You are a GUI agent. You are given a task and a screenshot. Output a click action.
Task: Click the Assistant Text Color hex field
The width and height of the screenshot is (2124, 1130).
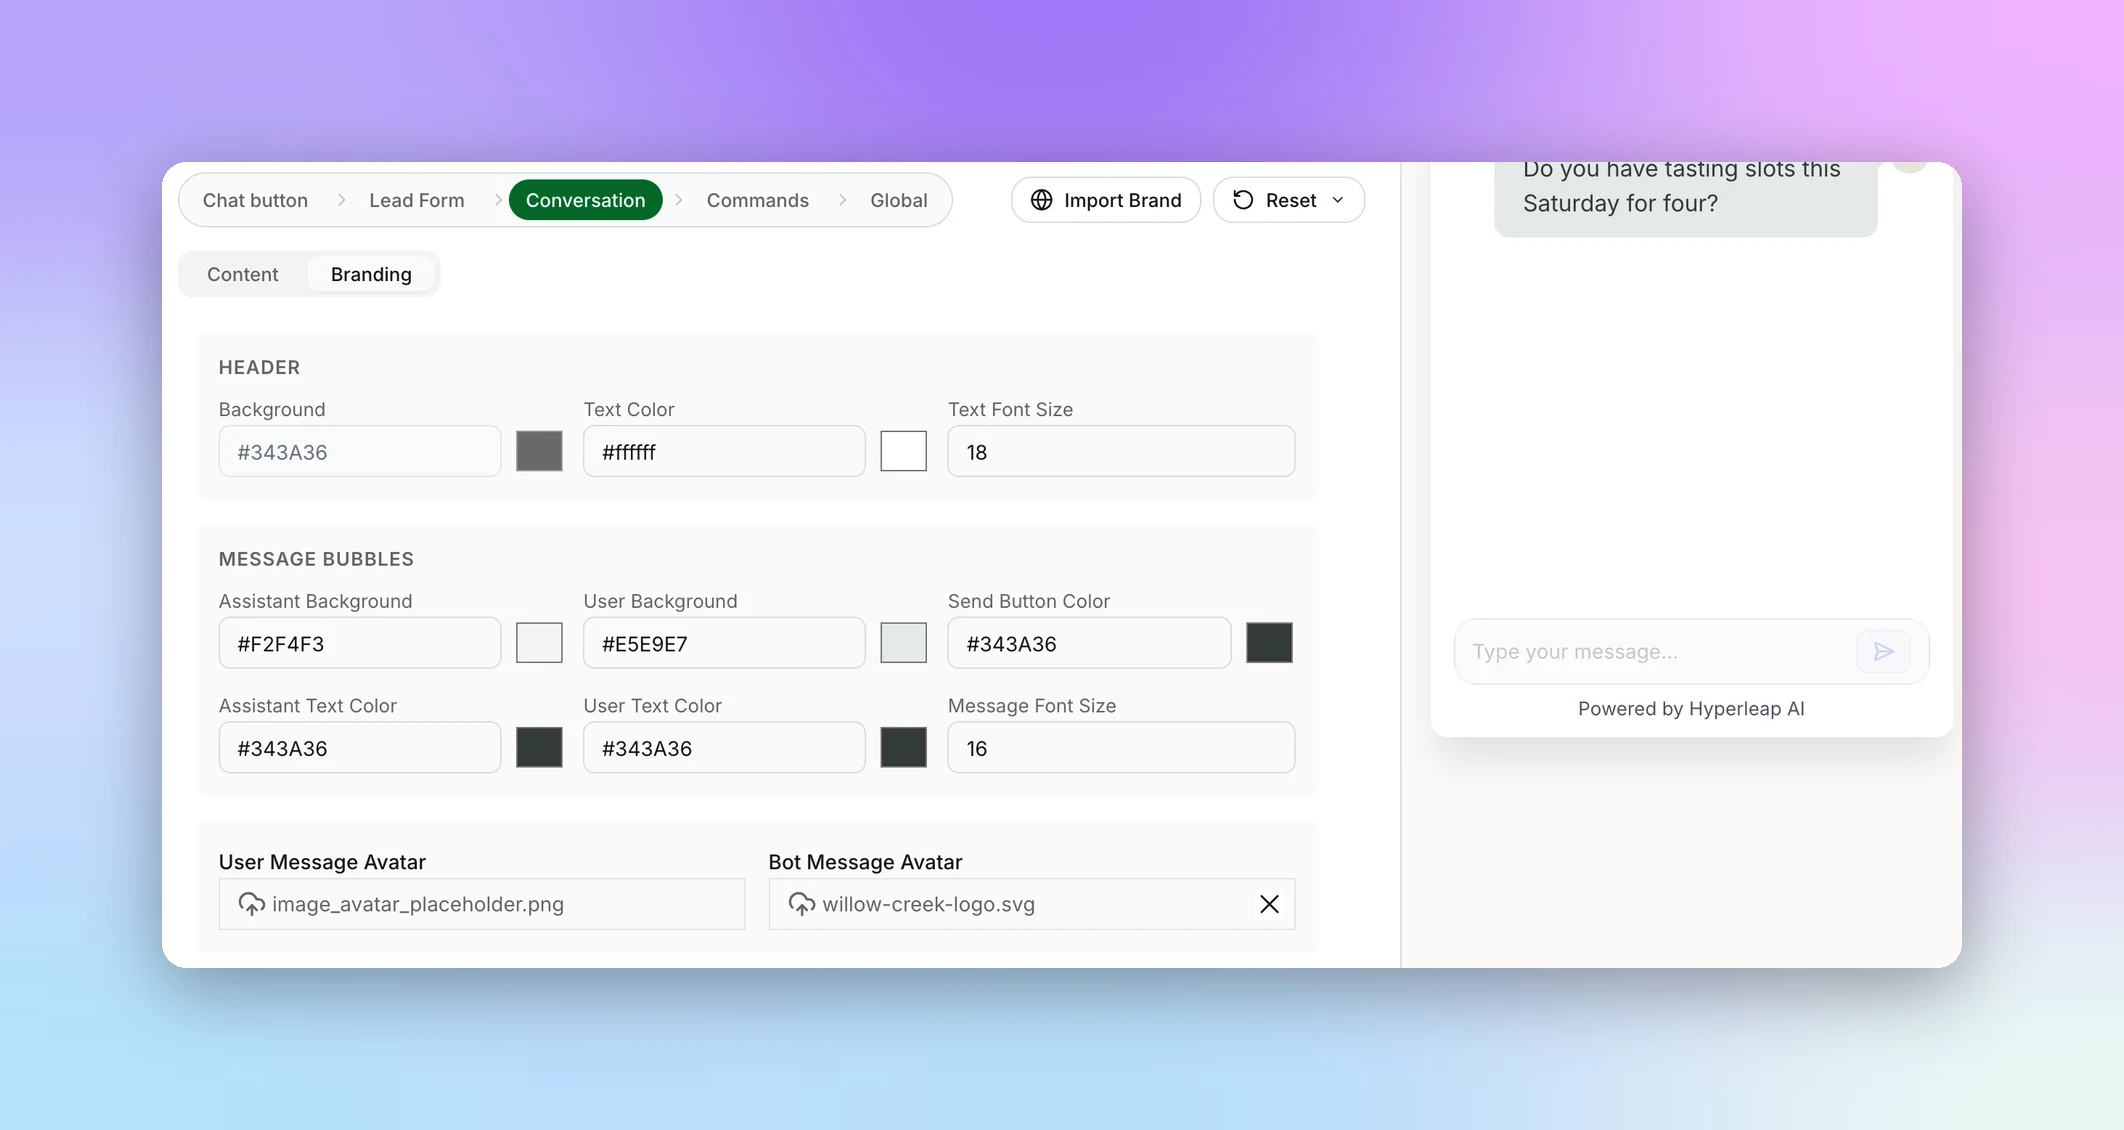point(360,748)
